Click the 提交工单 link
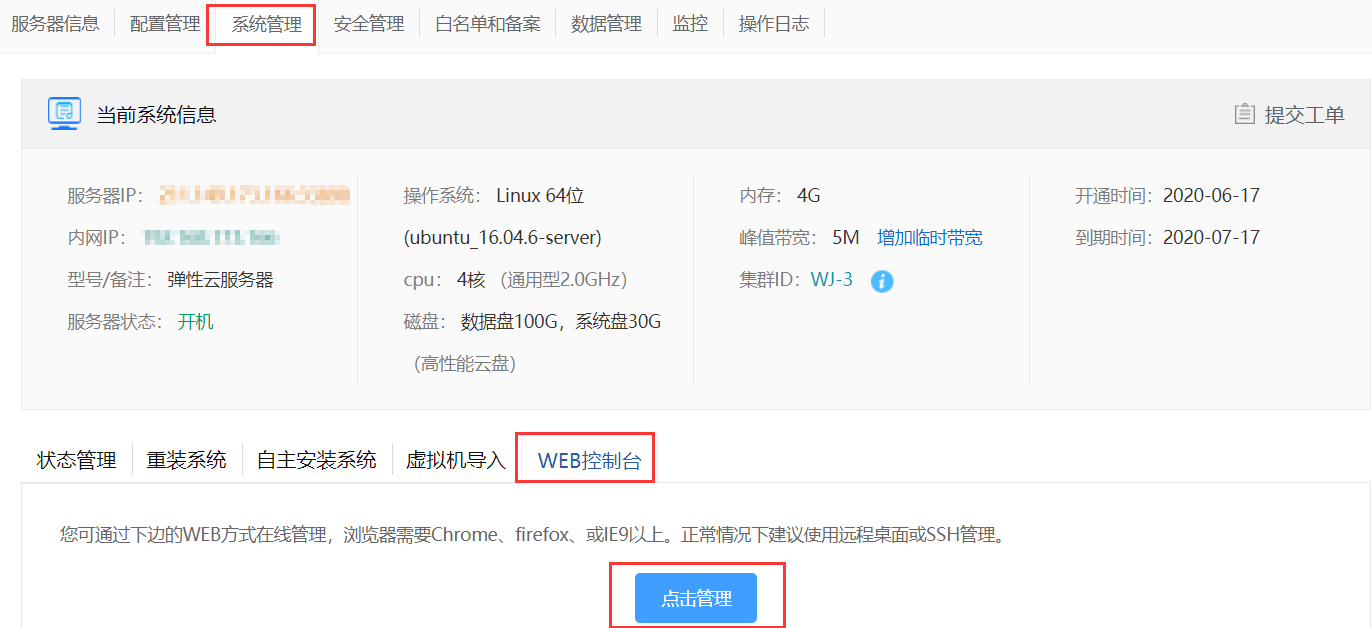 pyautogui.click(x=1304, y=115)
